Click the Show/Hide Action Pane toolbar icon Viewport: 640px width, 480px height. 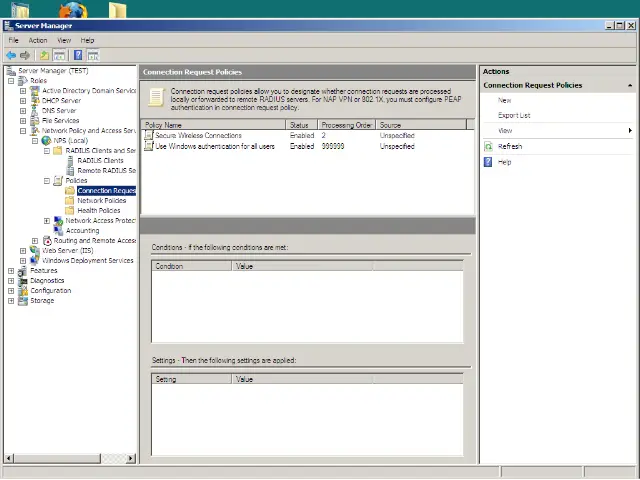(93, 55)
